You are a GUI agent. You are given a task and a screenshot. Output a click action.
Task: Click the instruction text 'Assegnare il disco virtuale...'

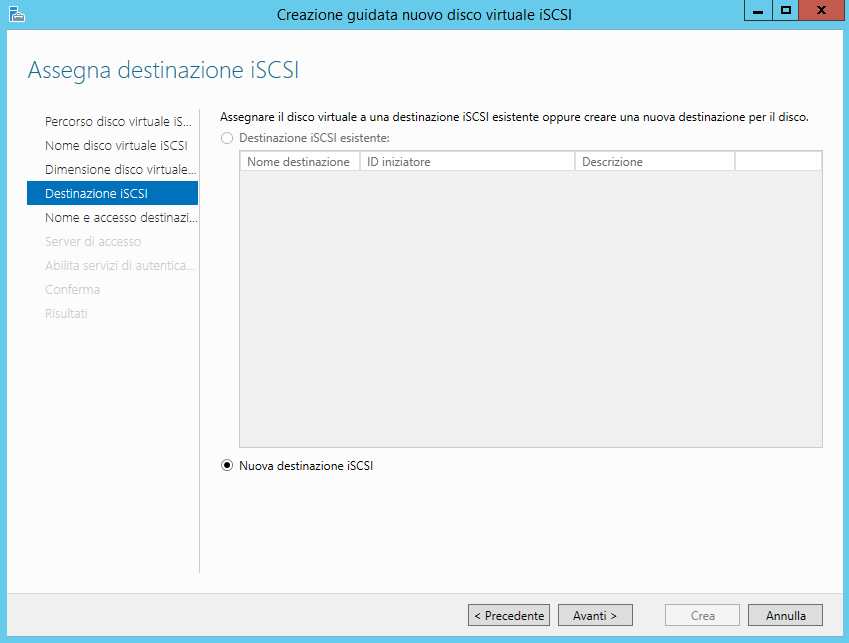514,117
